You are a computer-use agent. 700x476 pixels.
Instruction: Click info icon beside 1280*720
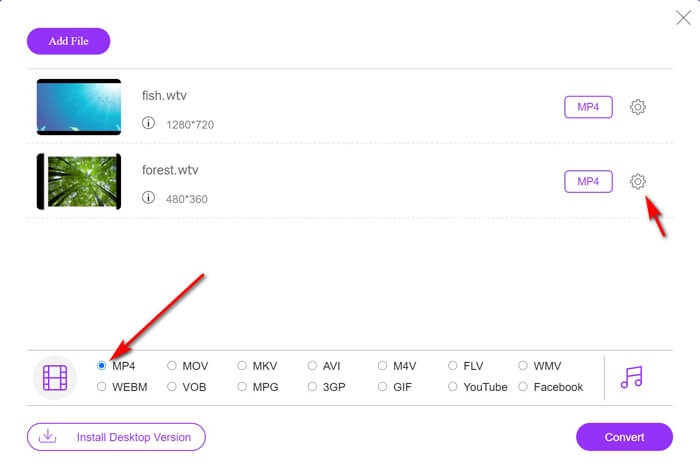148,124
